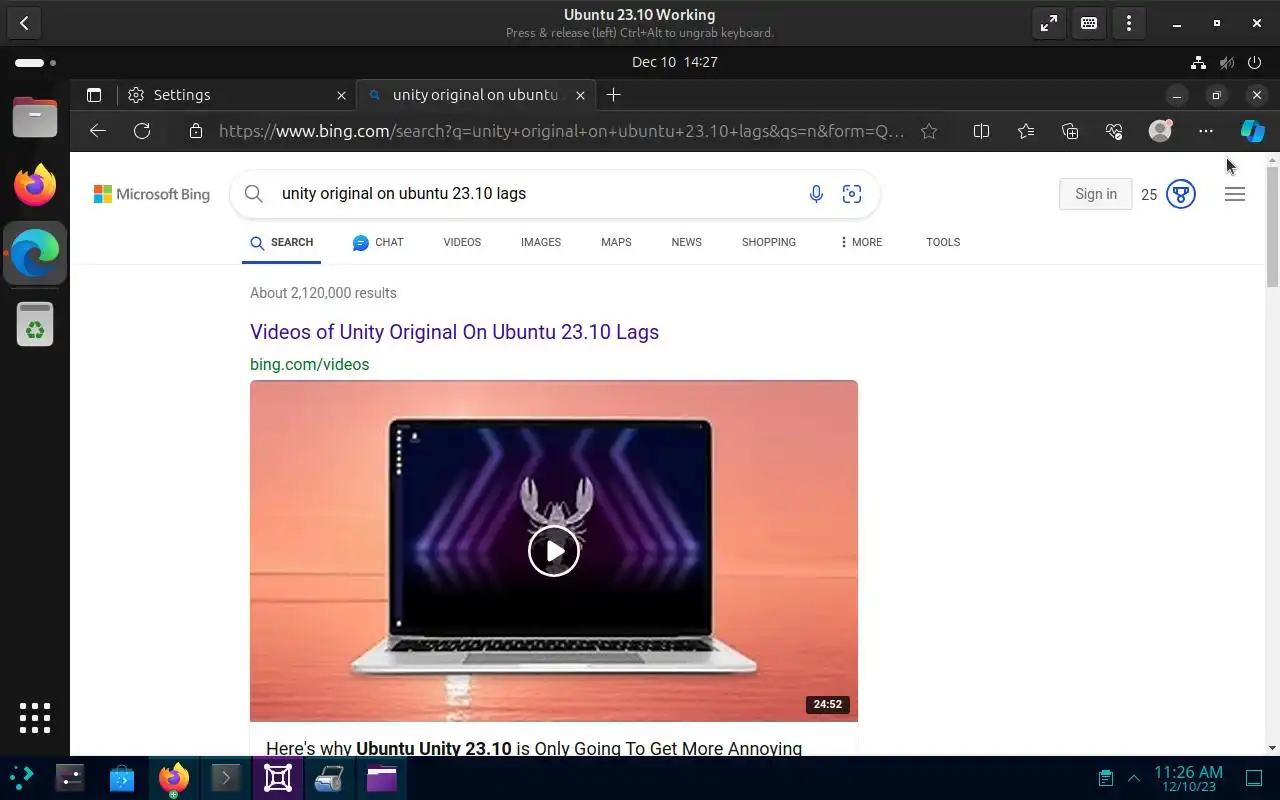This screenshot has height=800, width=1280.
Task: Open the Edge profile avatar
Action: pos(1160,131)
